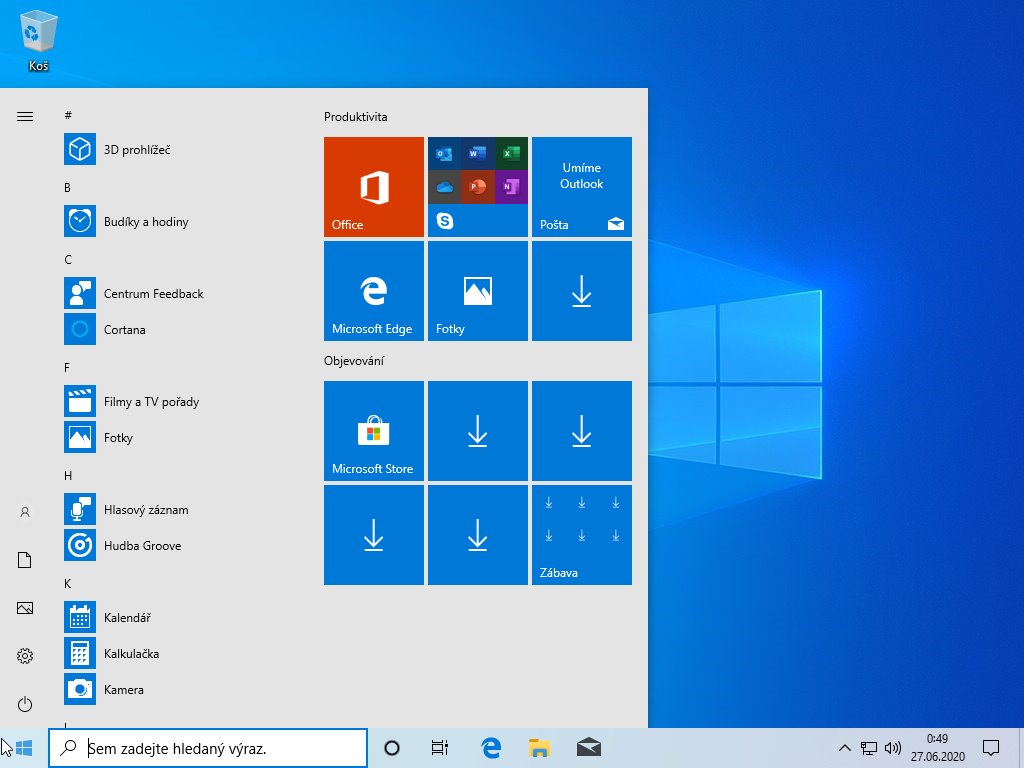Click the download tile next to Fotky tile
The image size is (1024, 768).
point(582,291)
